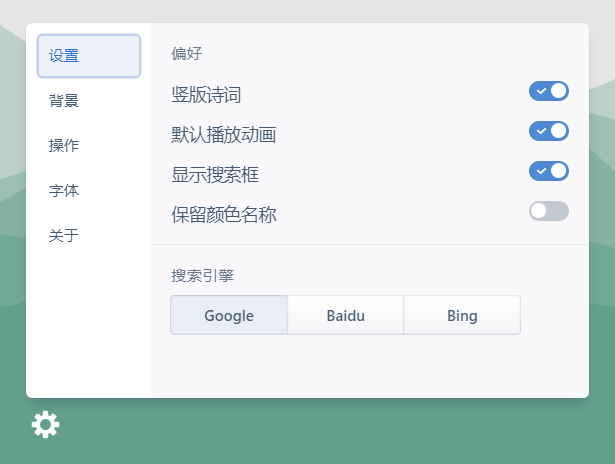Select the 设置 sidebar tab
This screenshot has height=464, width=615.
pyautogui.click(x=88, y=56)
